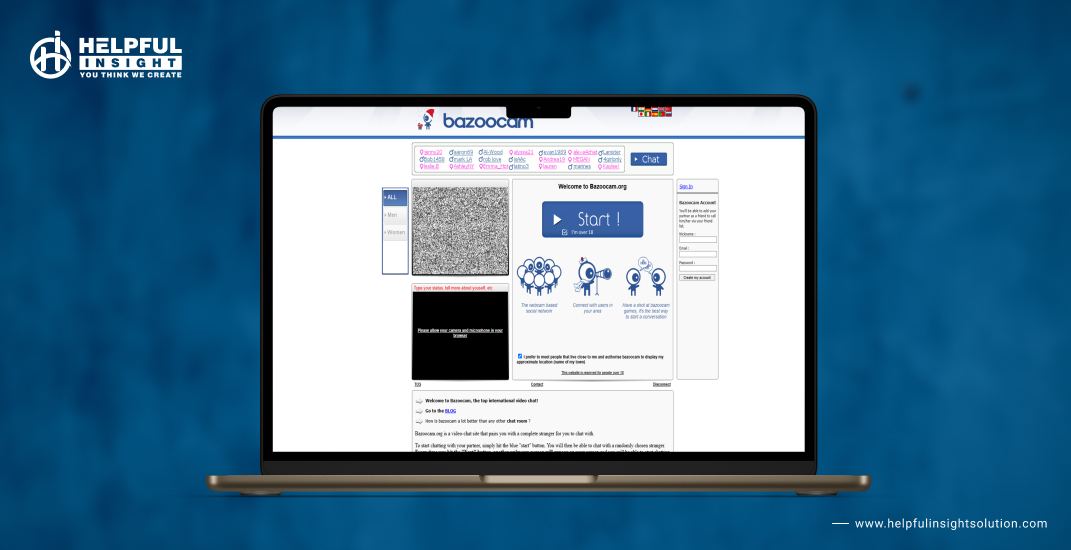
Task: Click bubble icon beside 'Welcome to Bazoocam' line
Action: point(419,401)
